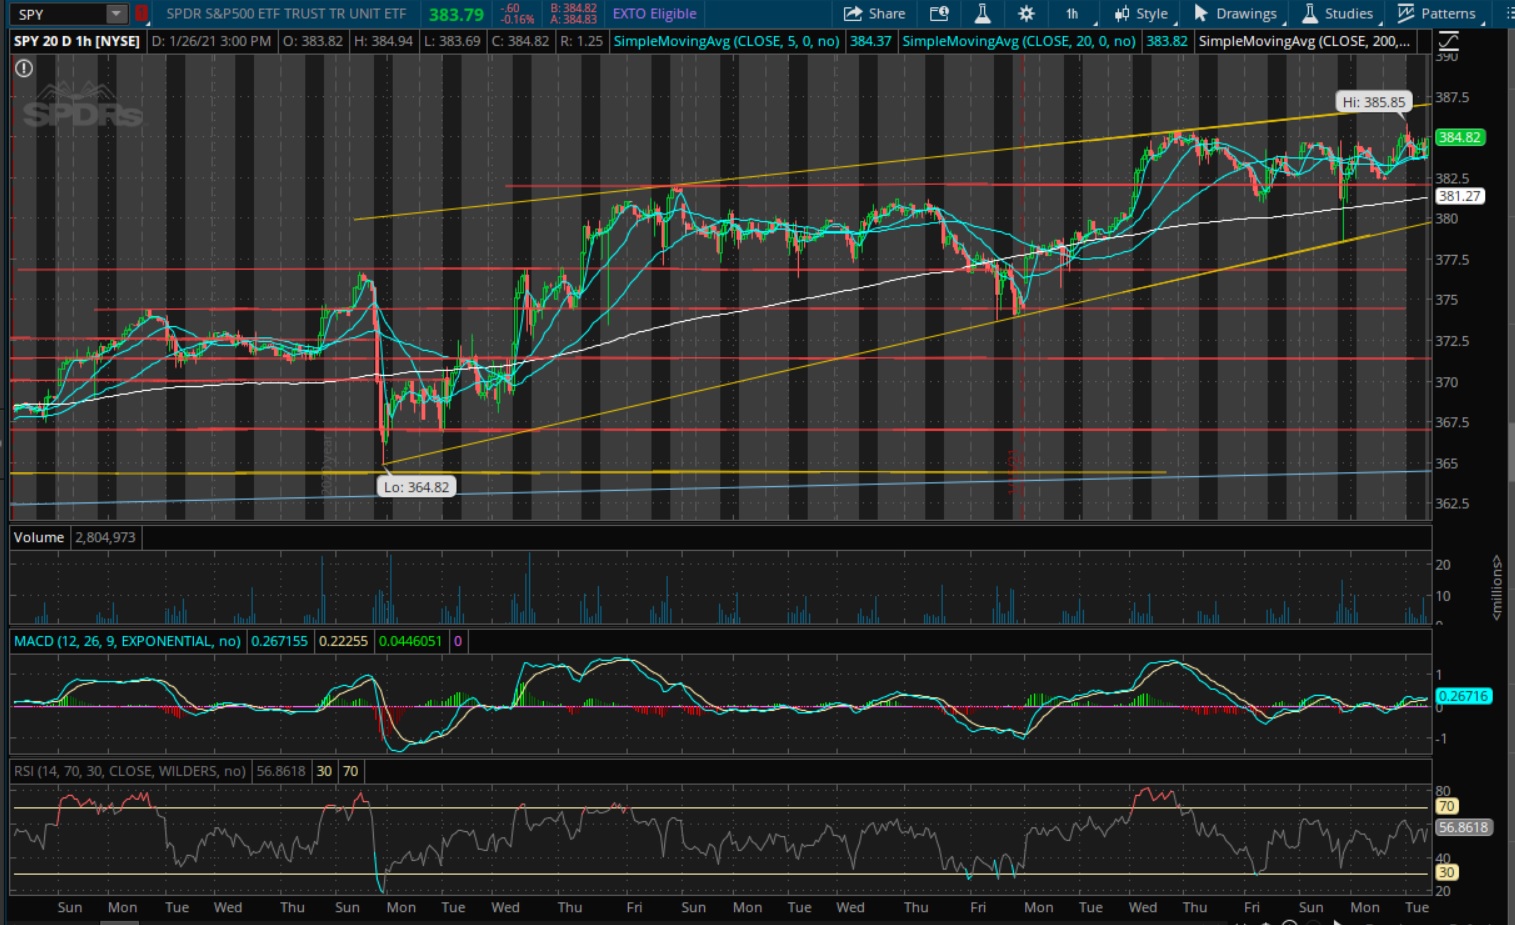
Task: Click the MACD value 0.267155
Action: point(279,641)
